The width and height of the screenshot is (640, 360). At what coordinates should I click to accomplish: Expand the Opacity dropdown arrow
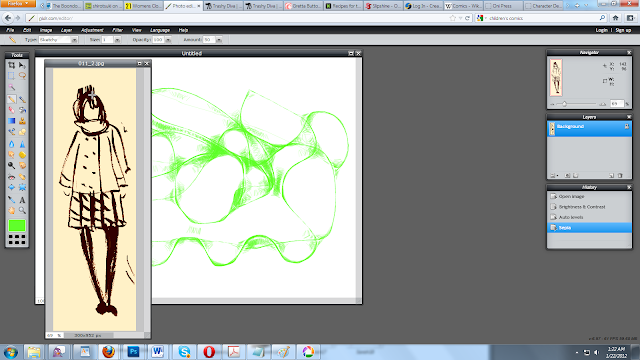click(168, 40)
